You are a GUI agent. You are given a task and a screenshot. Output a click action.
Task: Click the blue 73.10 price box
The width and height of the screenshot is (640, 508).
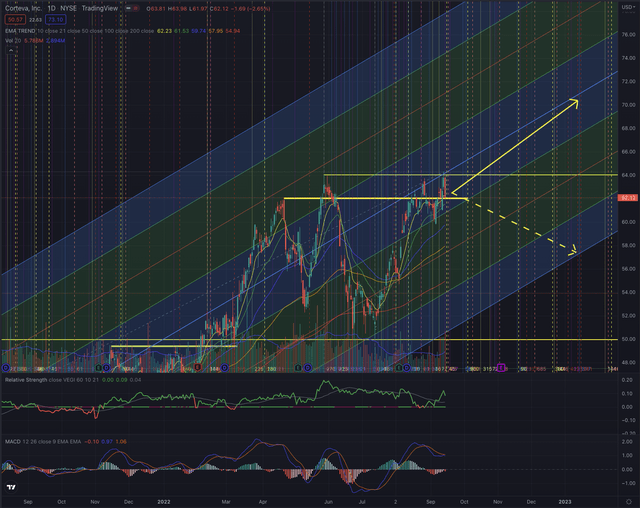[55, 20]
